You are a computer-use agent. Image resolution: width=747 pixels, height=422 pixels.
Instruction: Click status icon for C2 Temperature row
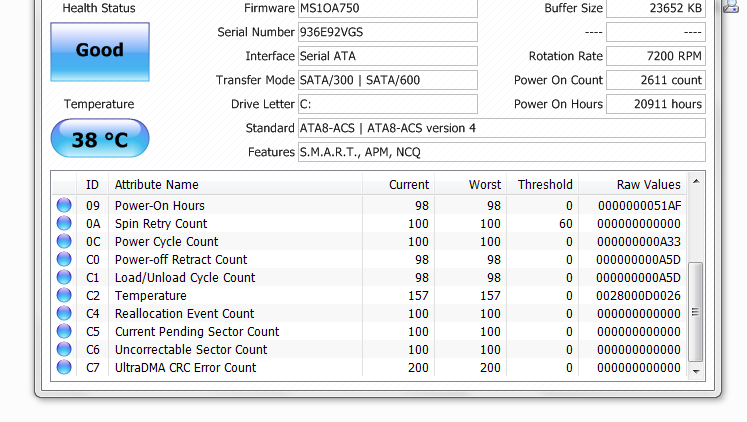coord(64,295)
